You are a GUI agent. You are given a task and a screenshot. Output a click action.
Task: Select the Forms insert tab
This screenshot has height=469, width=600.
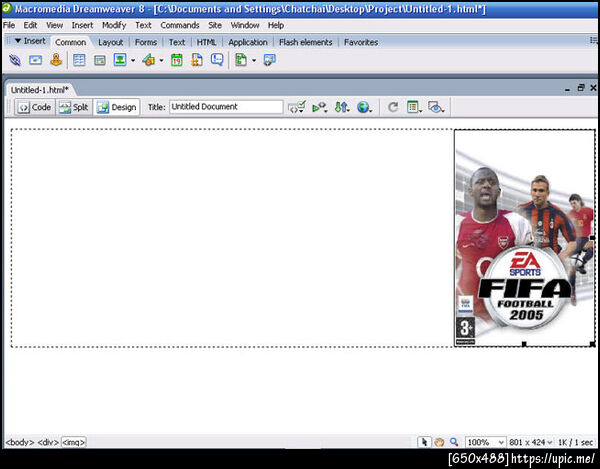(146, 42)
